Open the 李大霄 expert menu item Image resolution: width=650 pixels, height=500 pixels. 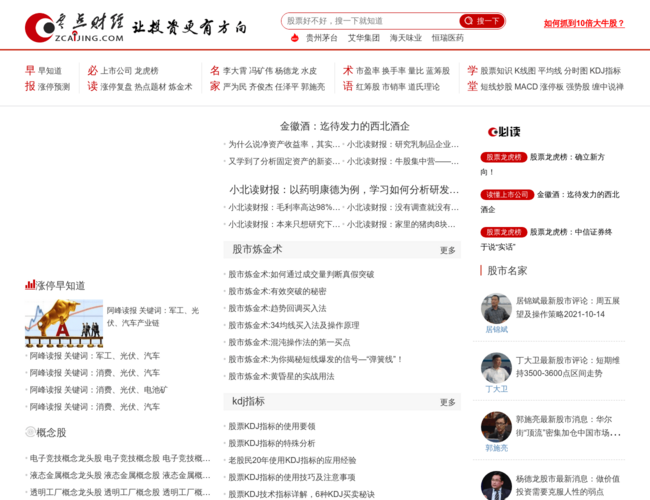click(x=235, y=71)
